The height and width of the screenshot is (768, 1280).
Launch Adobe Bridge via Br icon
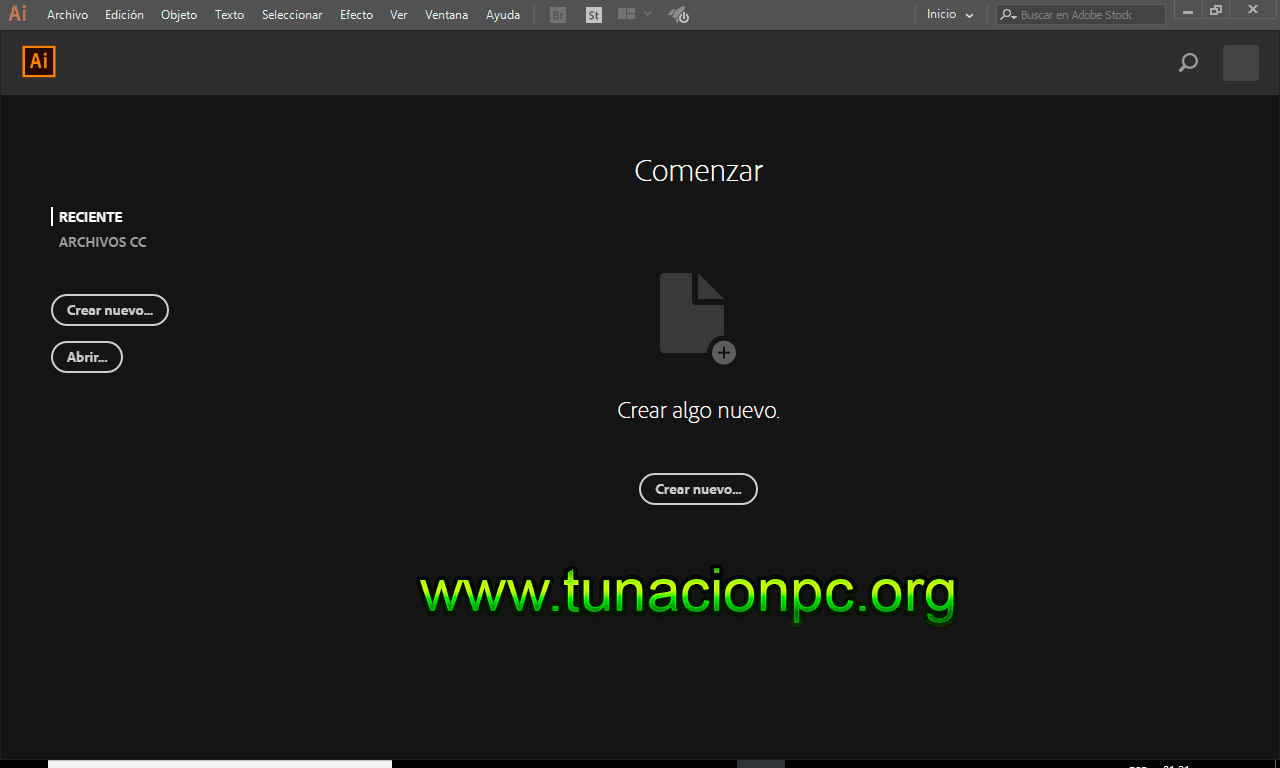pos(558,15)
